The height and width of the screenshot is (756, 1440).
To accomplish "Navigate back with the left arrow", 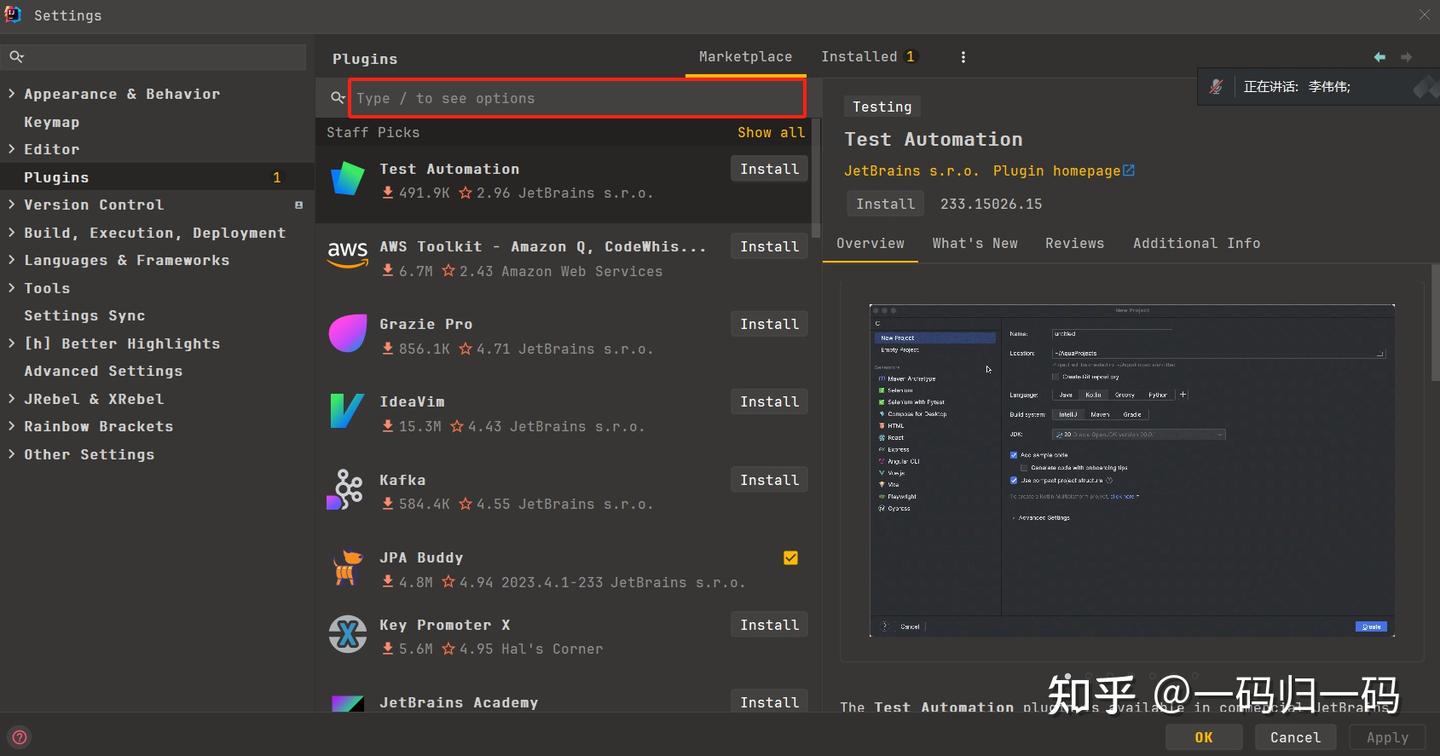I will 1380,57.
